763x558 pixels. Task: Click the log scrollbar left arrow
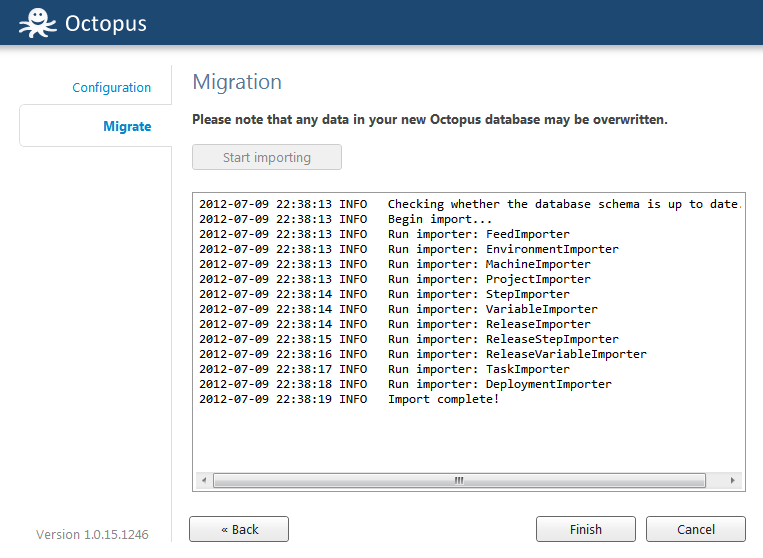coord(204,480)
